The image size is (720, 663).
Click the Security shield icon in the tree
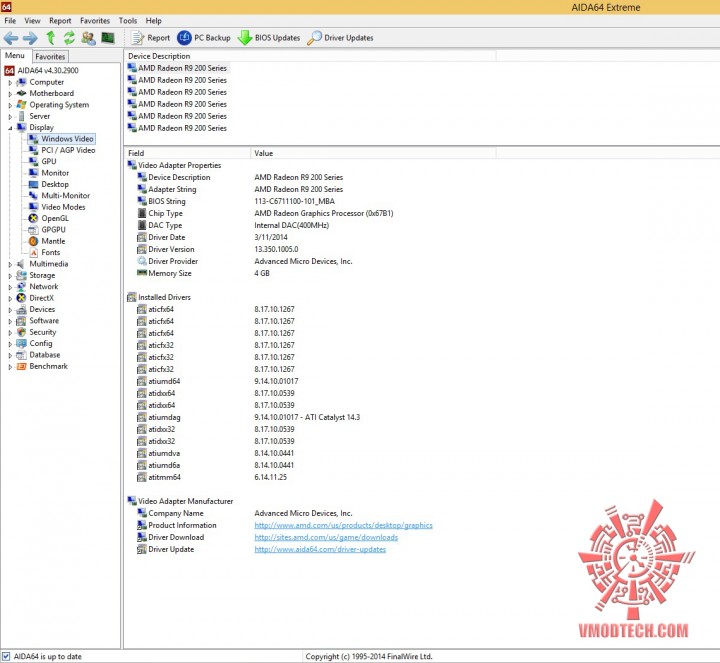pos(21,332)
